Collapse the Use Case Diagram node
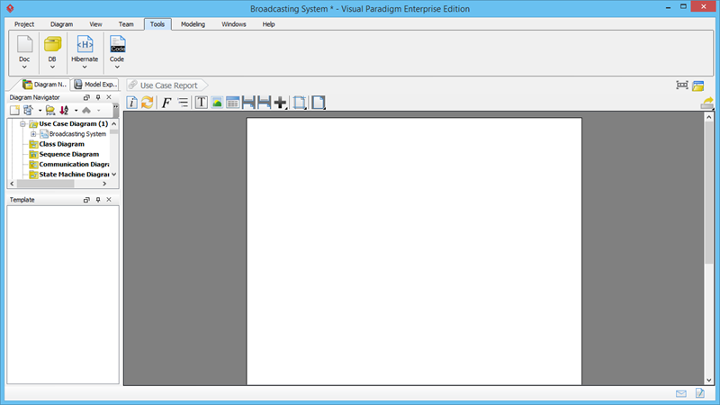720x405 pixels. pyautogui.click(x=22, y=124)
